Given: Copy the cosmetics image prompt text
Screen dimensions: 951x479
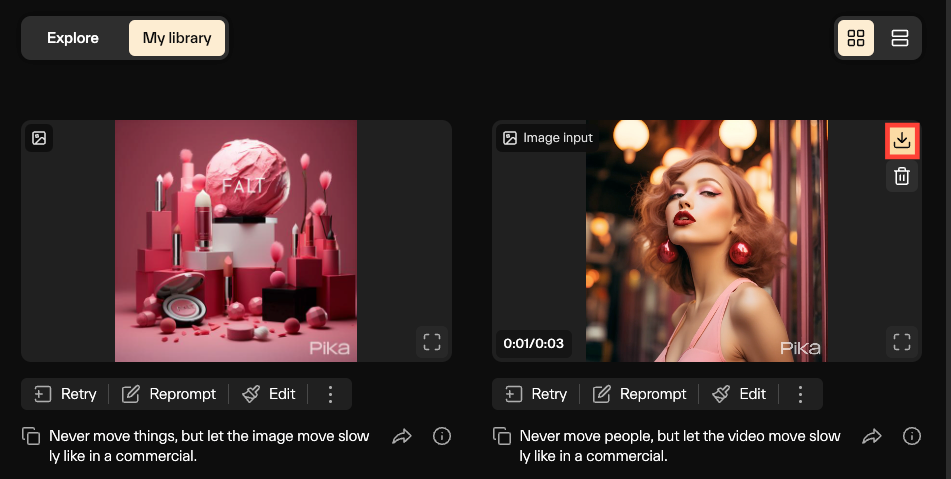Looking at the screenshot, I should coord(32,437).
